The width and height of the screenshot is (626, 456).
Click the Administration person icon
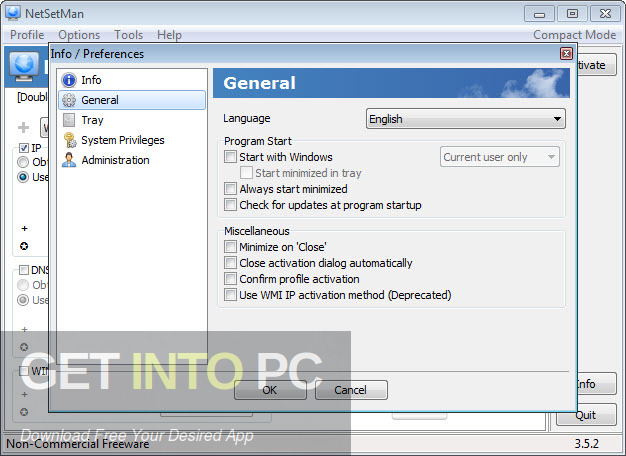click(69, 160)
